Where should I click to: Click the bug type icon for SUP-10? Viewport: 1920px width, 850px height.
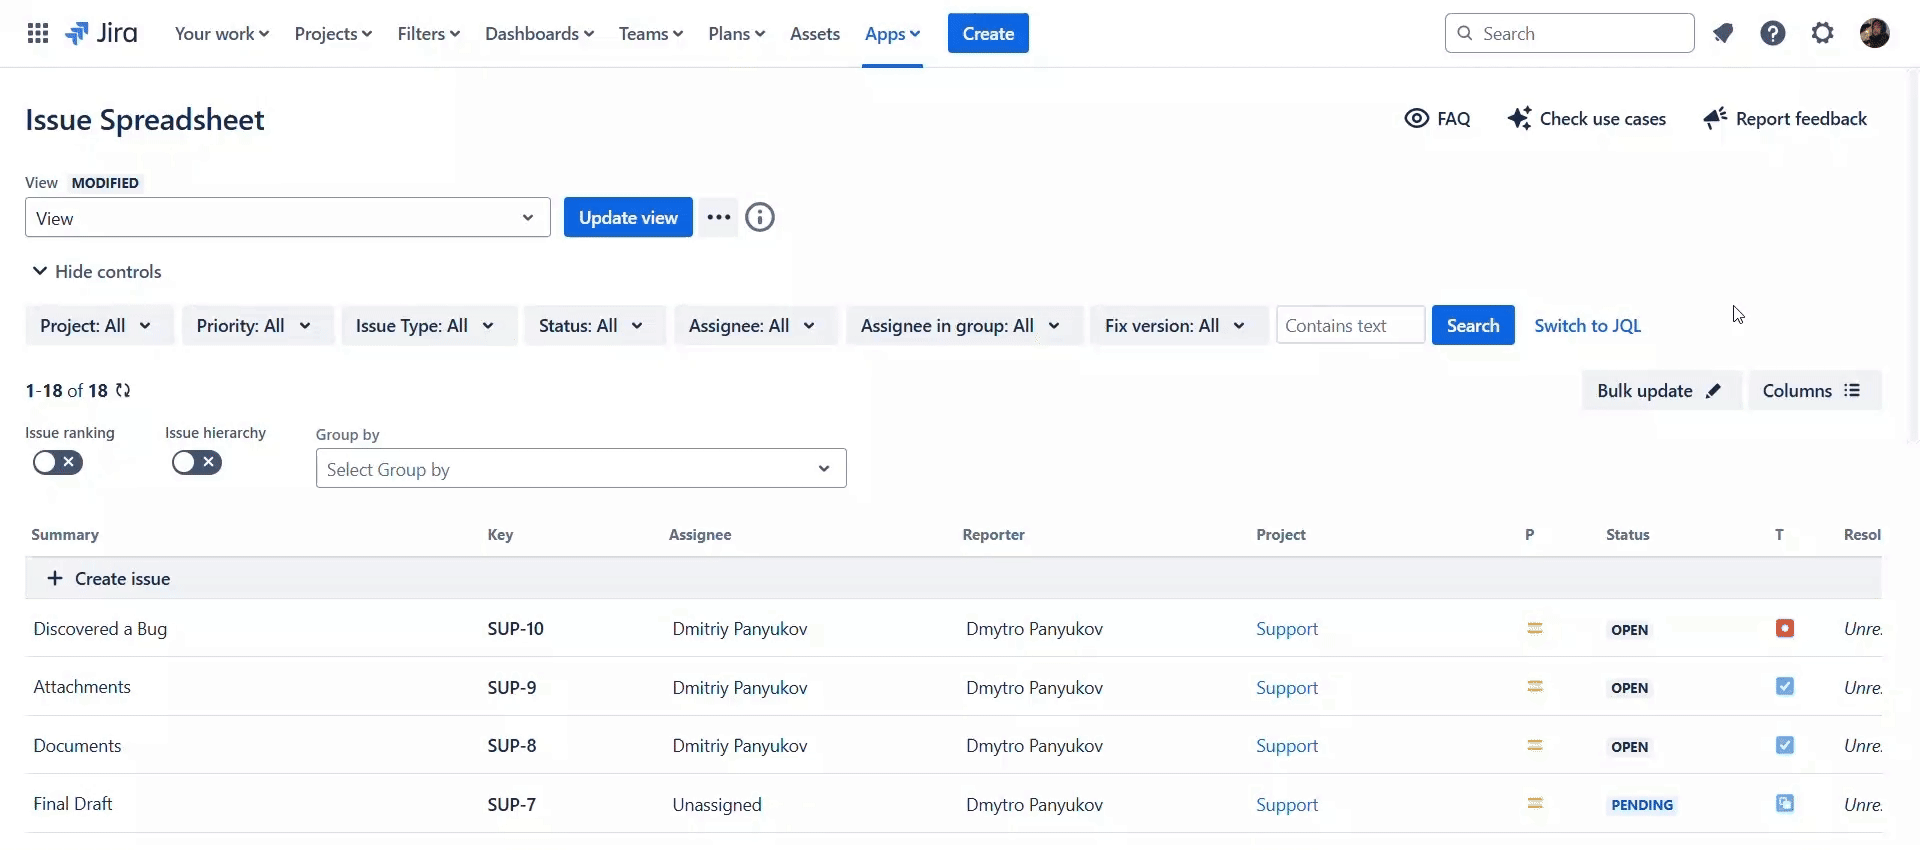coord(1784,629)
